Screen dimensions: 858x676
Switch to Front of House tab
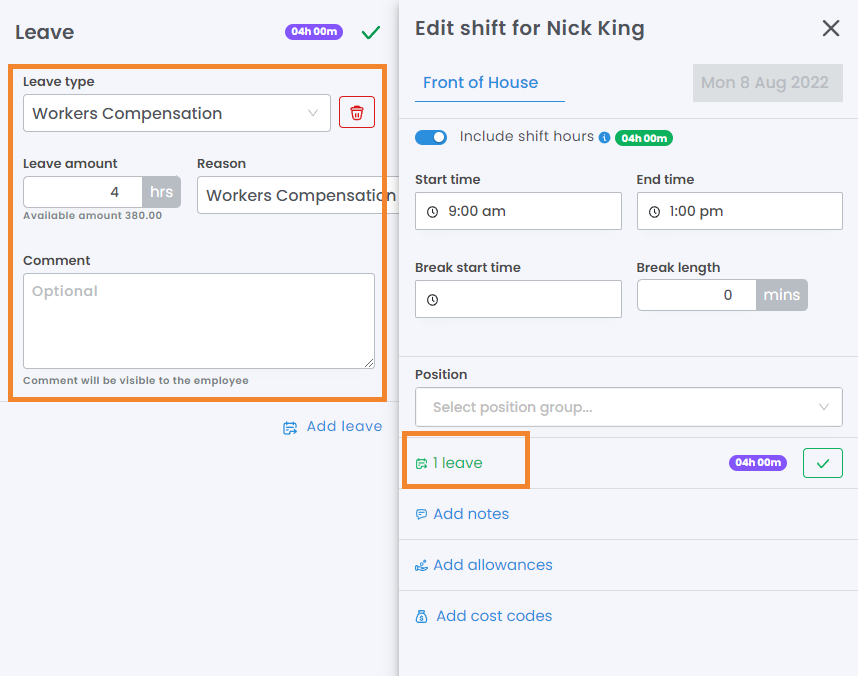click(x=480, y=83)
